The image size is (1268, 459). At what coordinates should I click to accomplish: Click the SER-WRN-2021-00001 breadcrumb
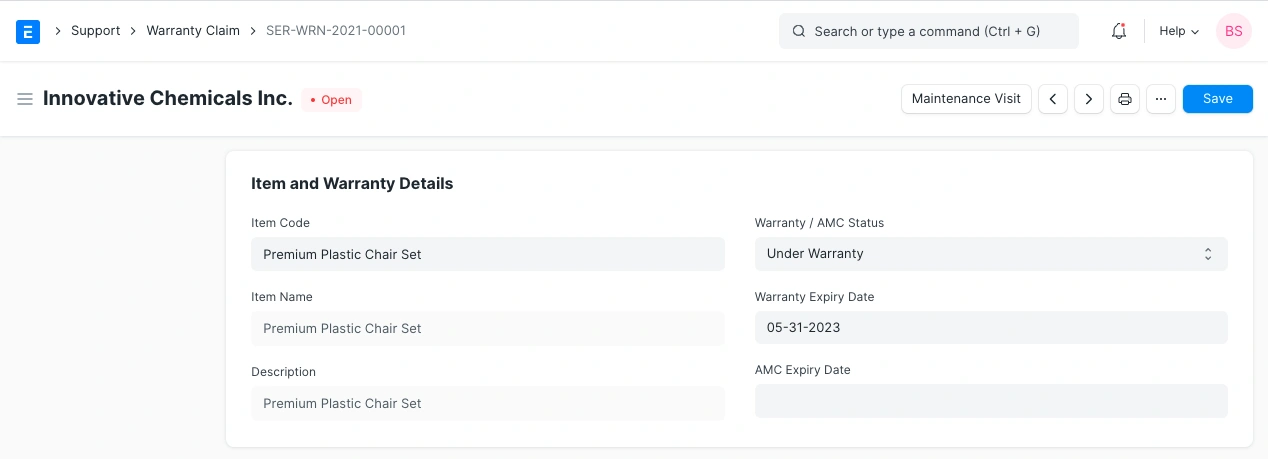point(336,31)
